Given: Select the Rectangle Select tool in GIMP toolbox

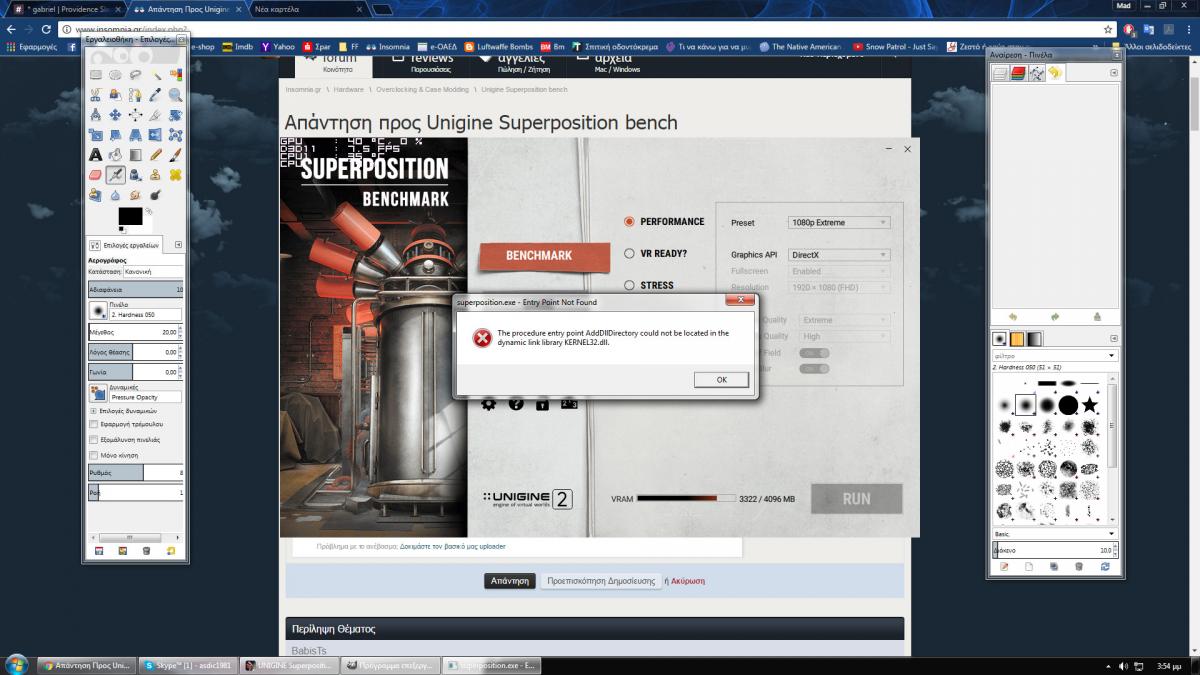Looking at the screenshot, I should coord(96,75).
